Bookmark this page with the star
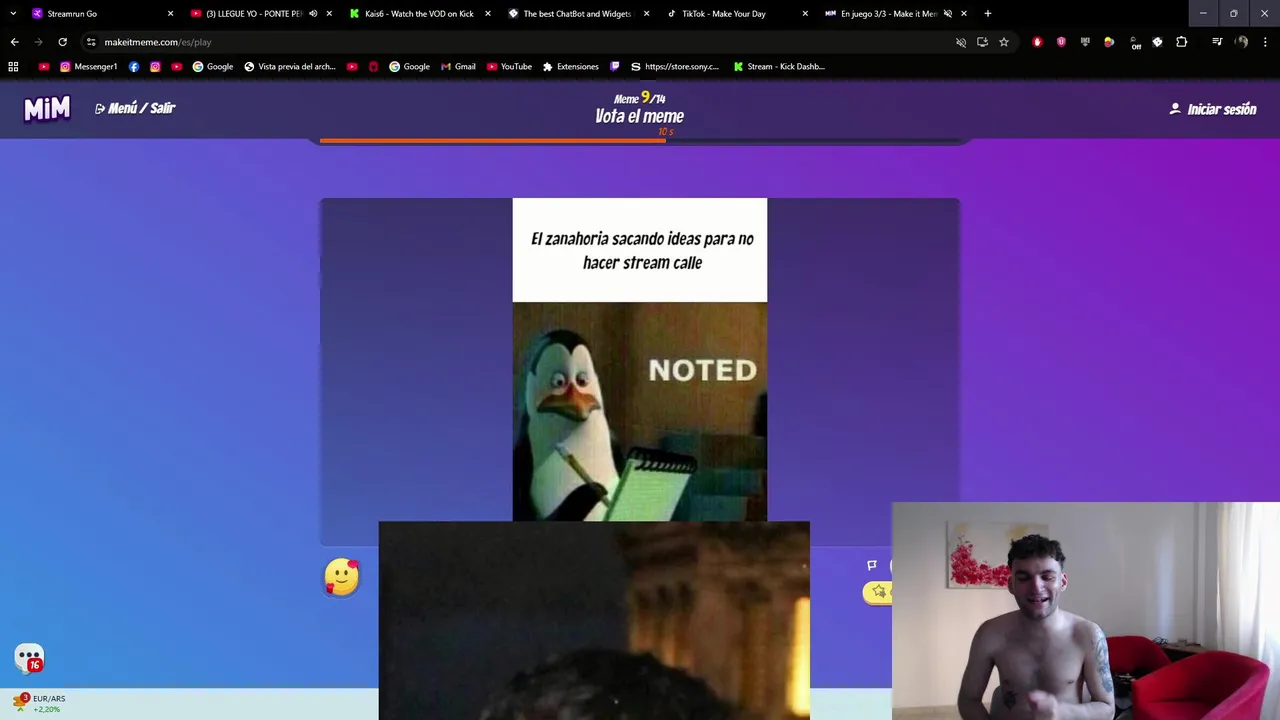 [1004, 42]
